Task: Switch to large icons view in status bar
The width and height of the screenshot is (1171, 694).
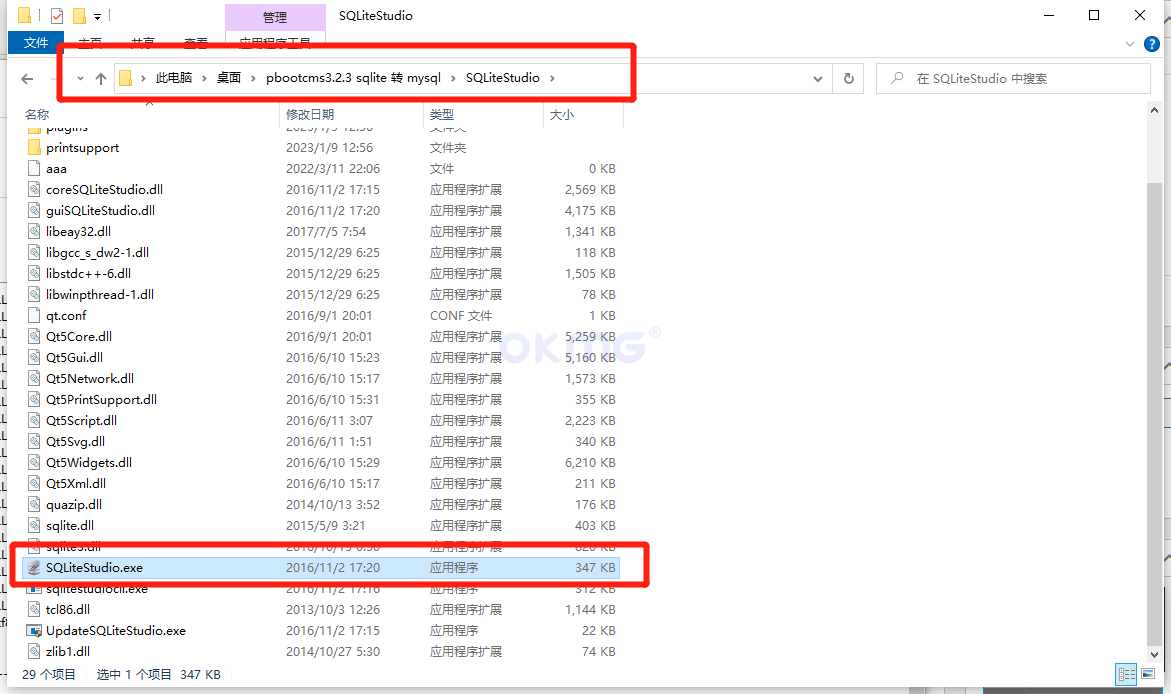Action: [1147, 674]
